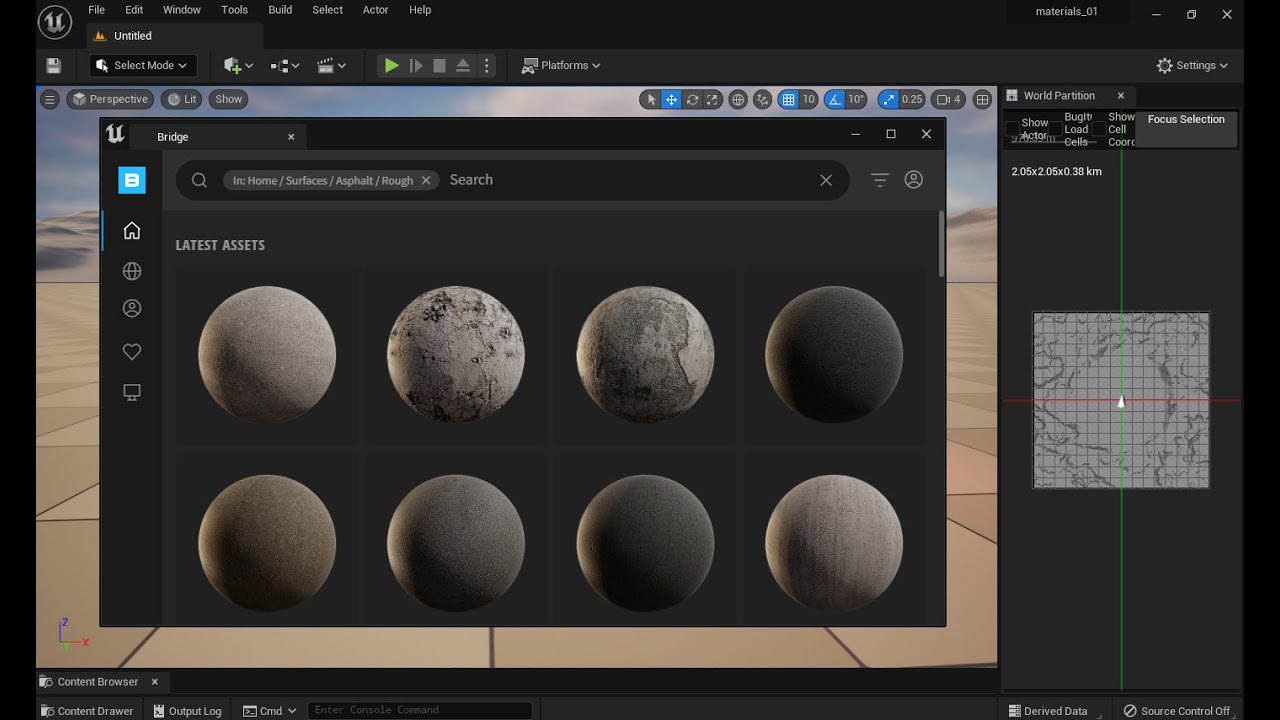Image resolution: width=1280 pixels, height=720 pixels.
Task: Open the Bridge filter options icon
Action: point(879,180)
